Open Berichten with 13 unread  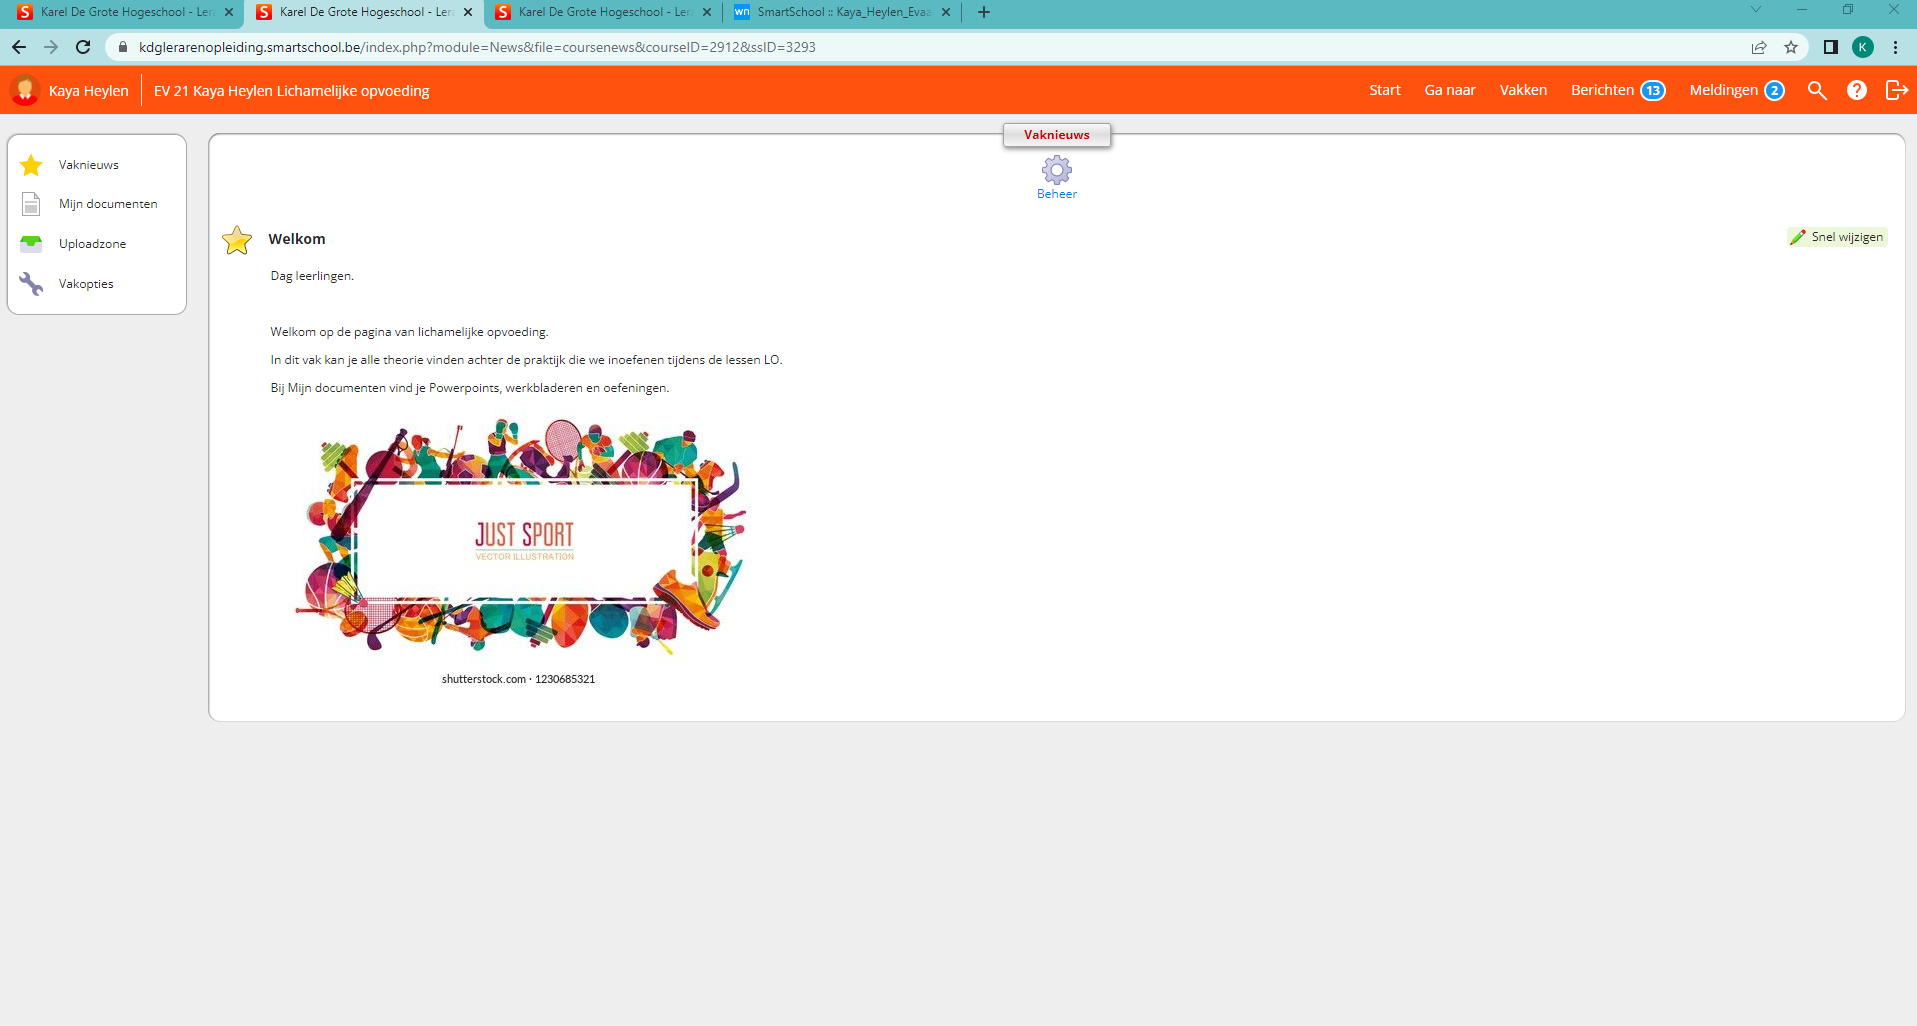point(1616,91)
